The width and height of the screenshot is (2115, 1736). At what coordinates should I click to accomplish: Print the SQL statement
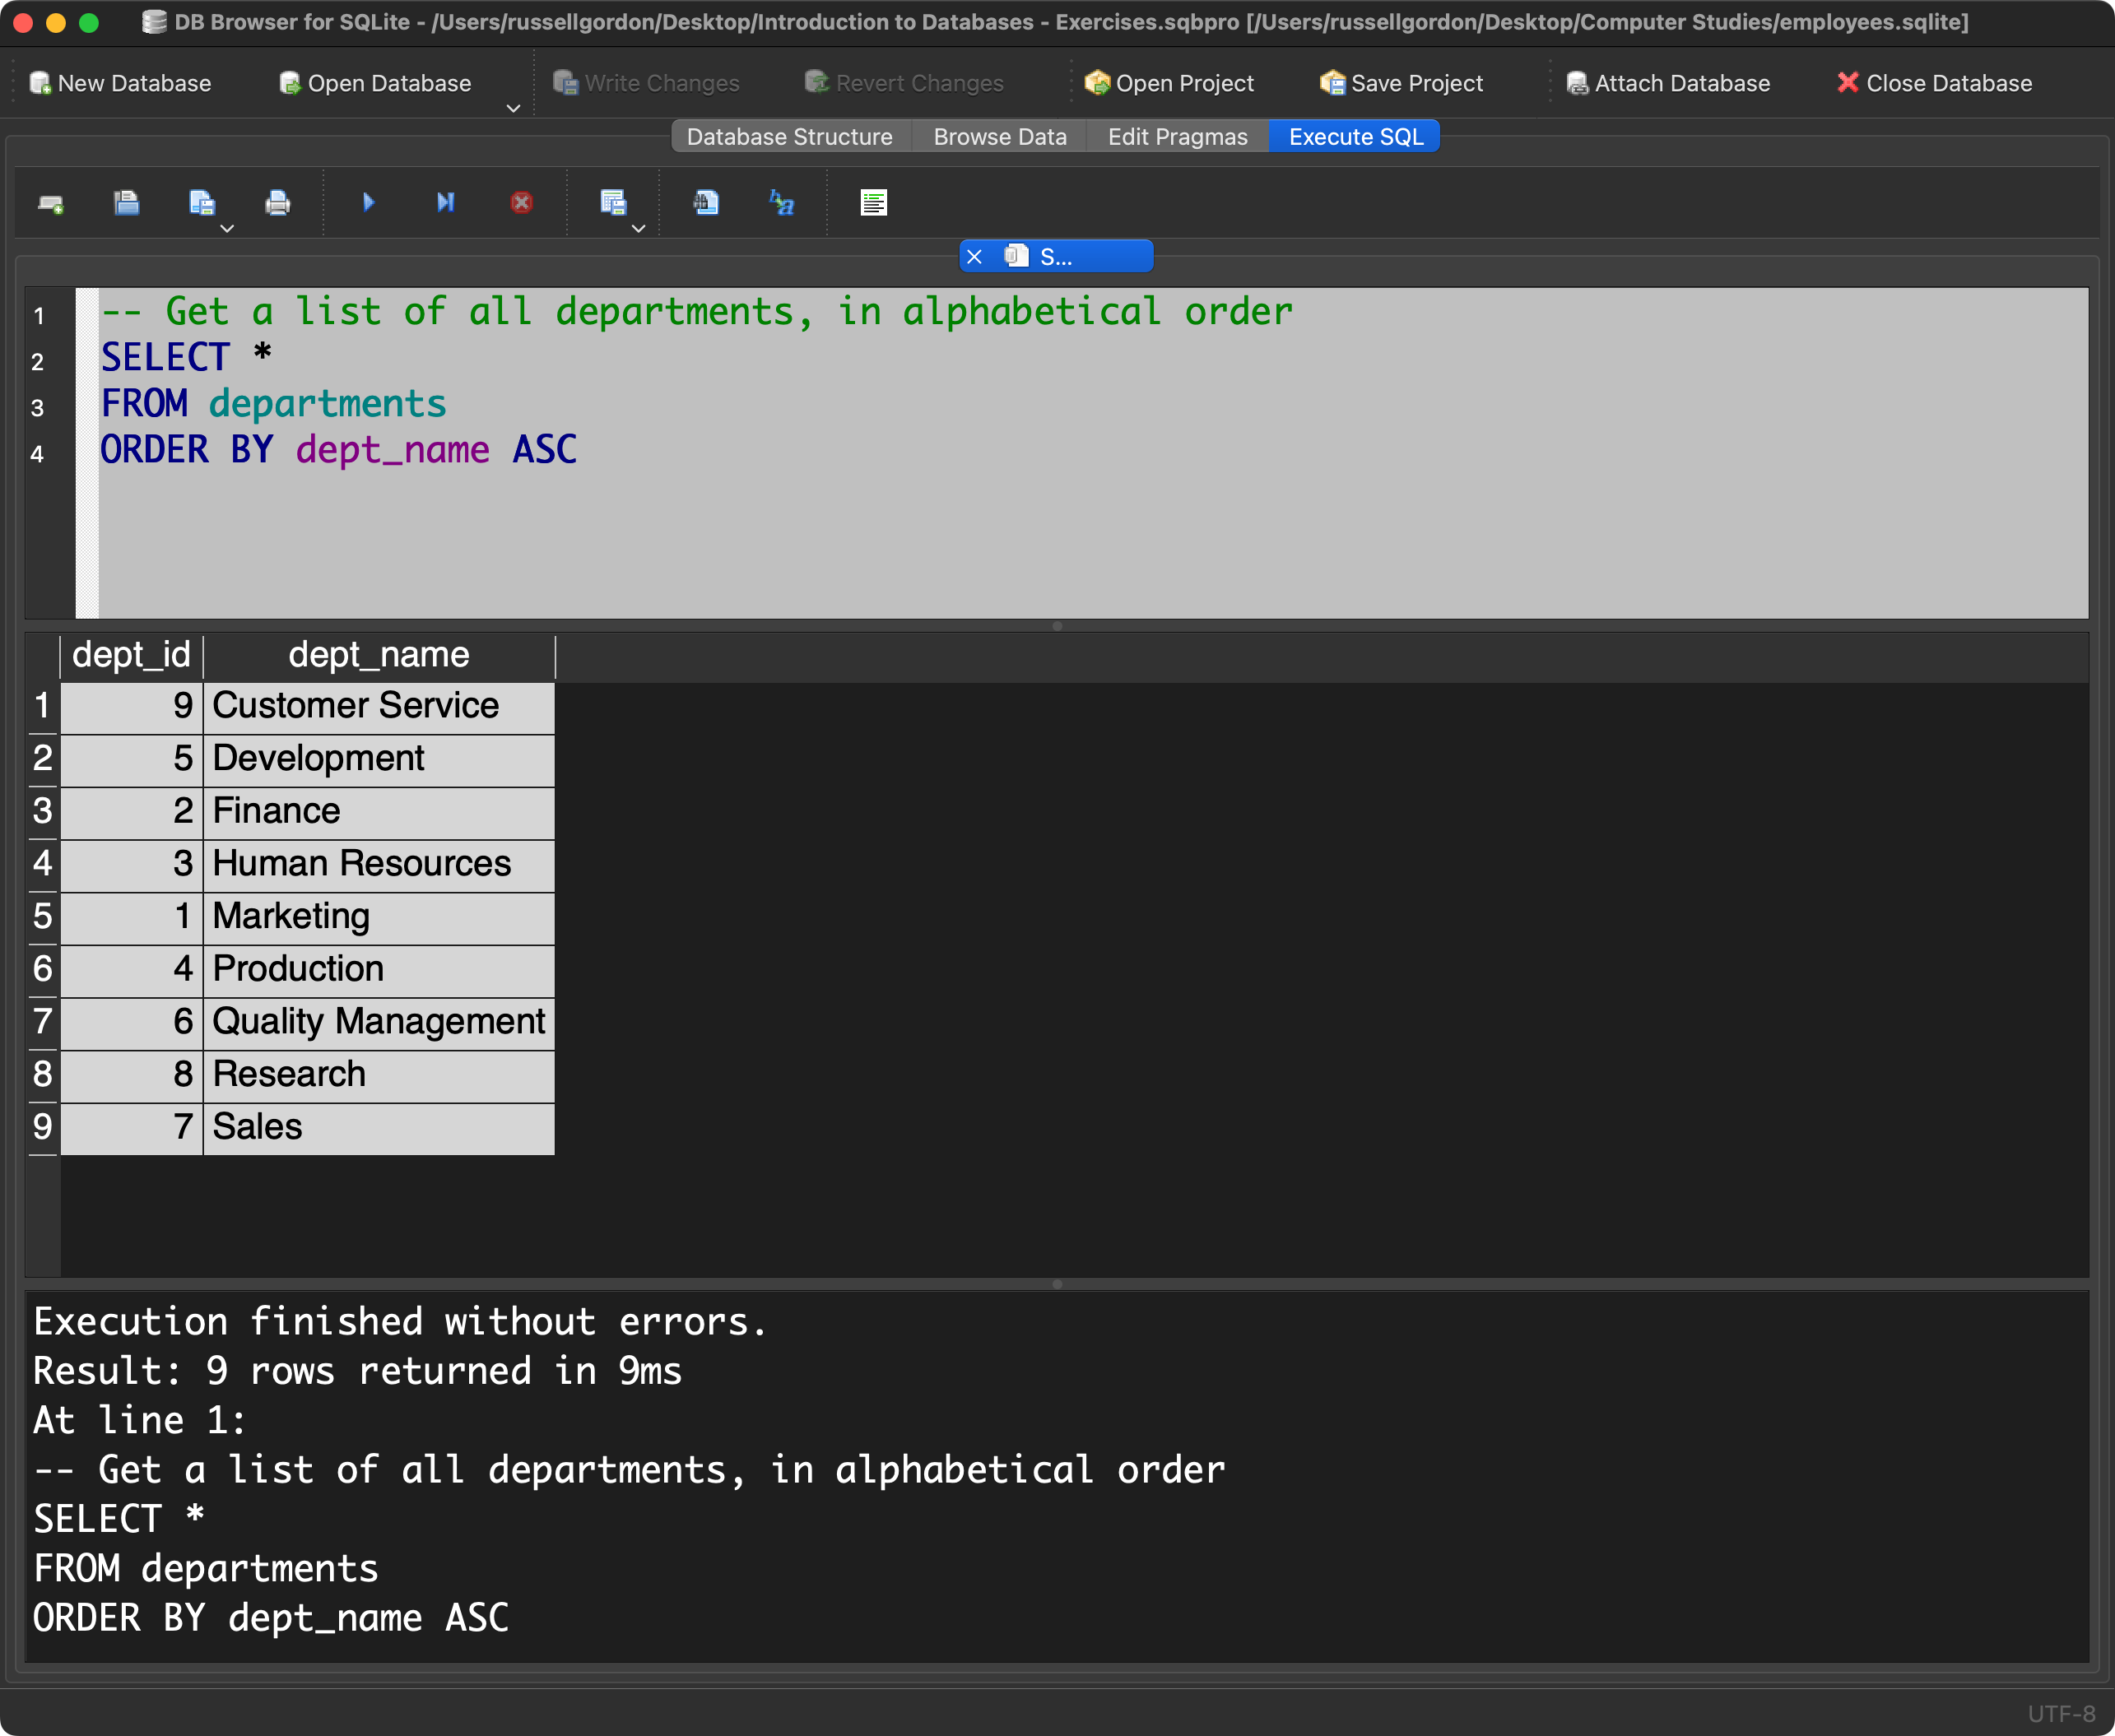[277, 203]
